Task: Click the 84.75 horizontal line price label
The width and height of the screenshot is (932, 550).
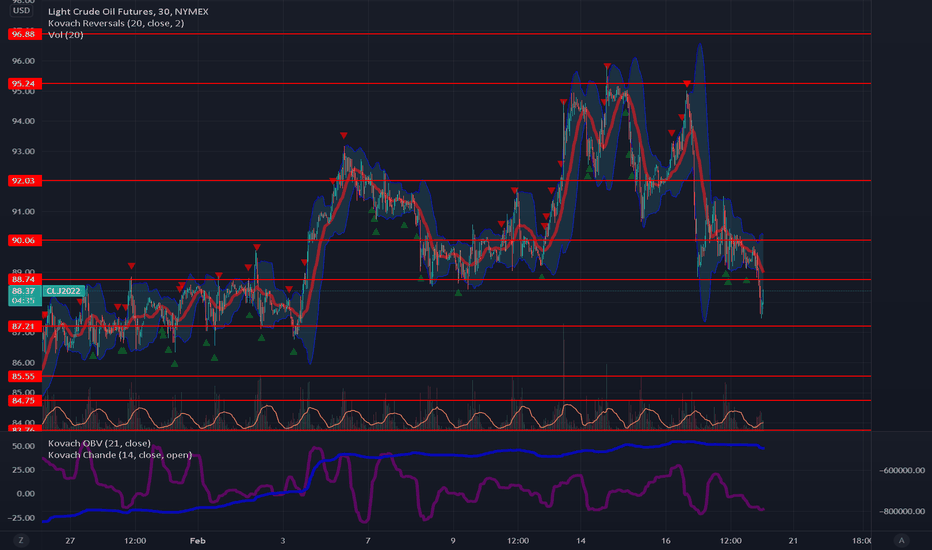Action: click(24, 401)
